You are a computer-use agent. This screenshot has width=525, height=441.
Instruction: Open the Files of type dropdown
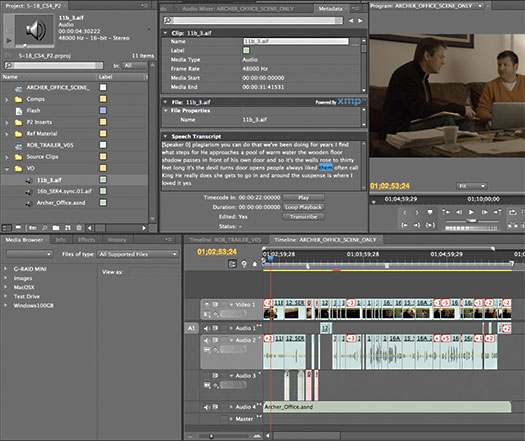point(138,254)
